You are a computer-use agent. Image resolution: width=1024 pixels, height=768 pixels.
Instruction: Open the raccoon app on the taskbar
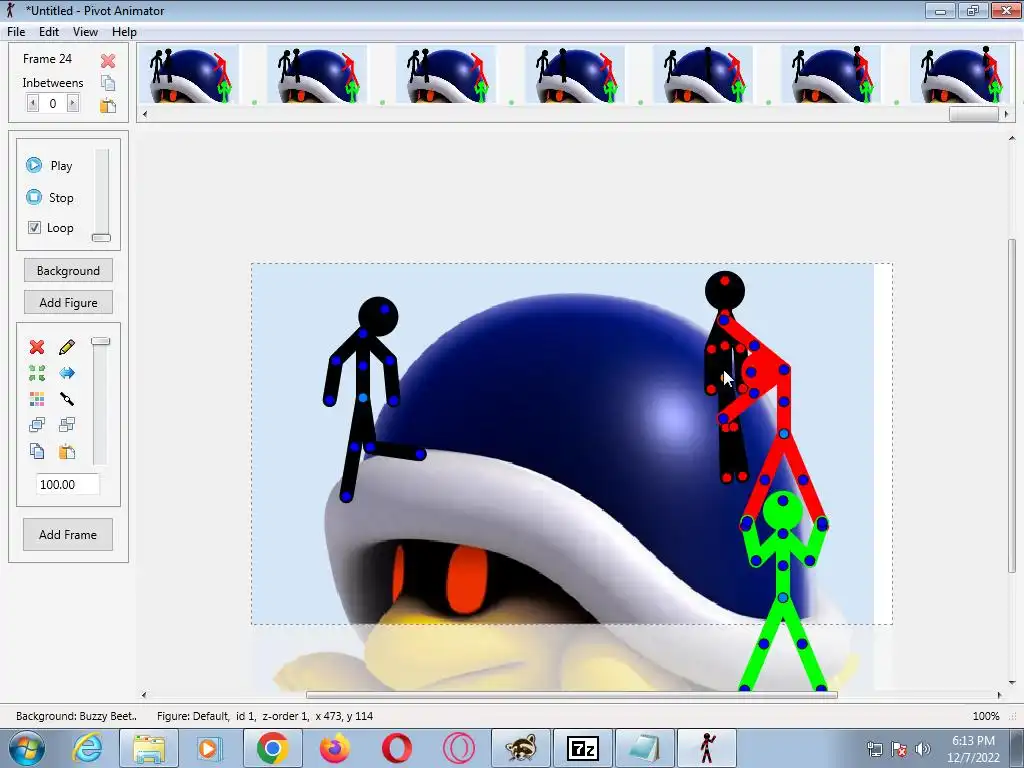pyautogui.click(x=520, y=748)
